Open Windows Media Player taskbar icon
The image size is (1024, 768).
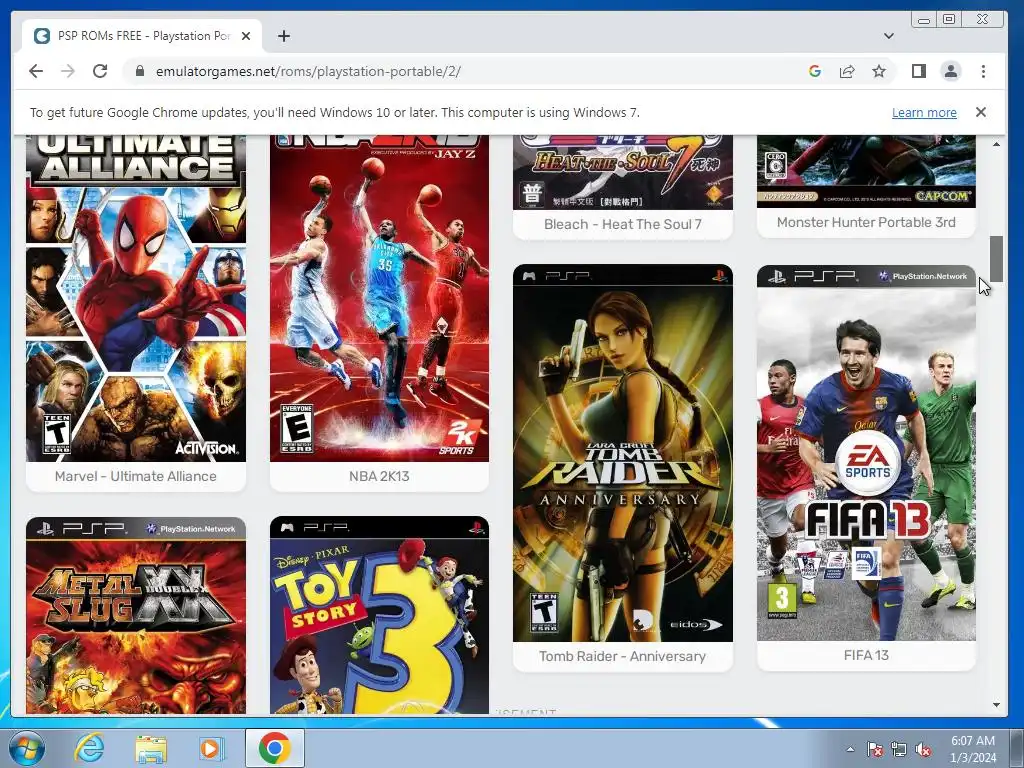210,748
